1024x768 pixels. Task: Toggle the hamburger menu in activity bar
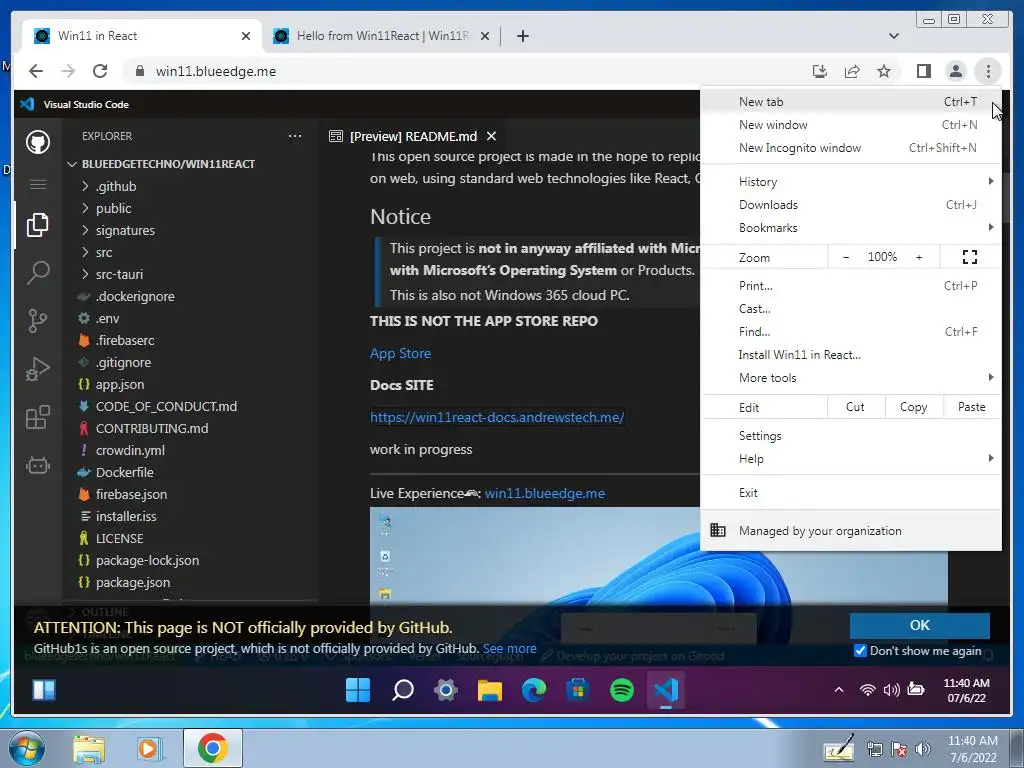(x=38, y=185)
